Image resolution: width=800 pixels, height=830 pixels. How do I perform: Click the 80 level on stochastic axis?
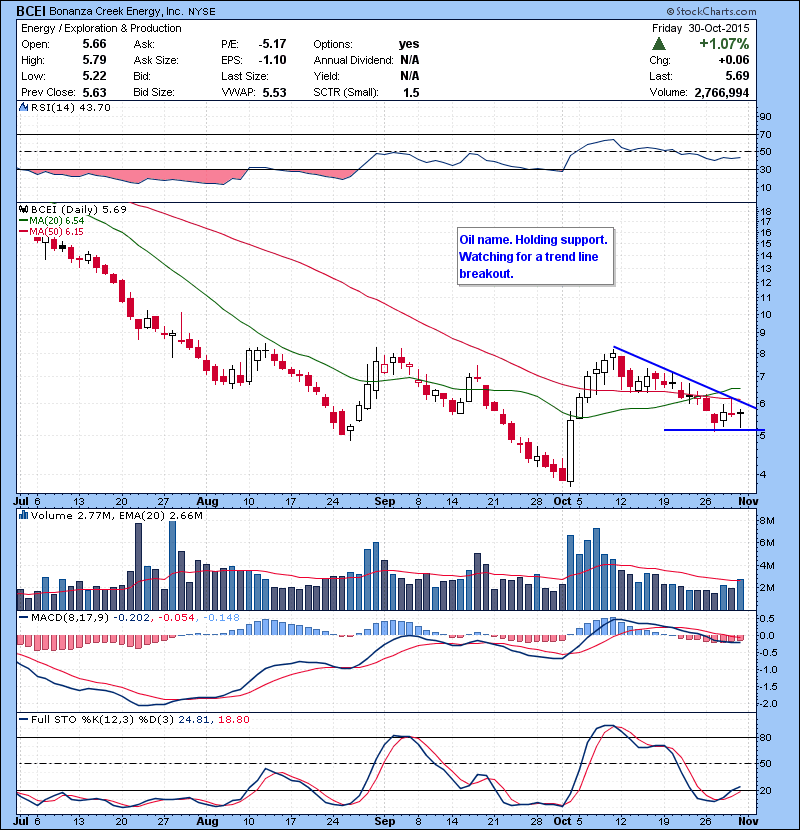pyautogui.click(x=766, y=737)
